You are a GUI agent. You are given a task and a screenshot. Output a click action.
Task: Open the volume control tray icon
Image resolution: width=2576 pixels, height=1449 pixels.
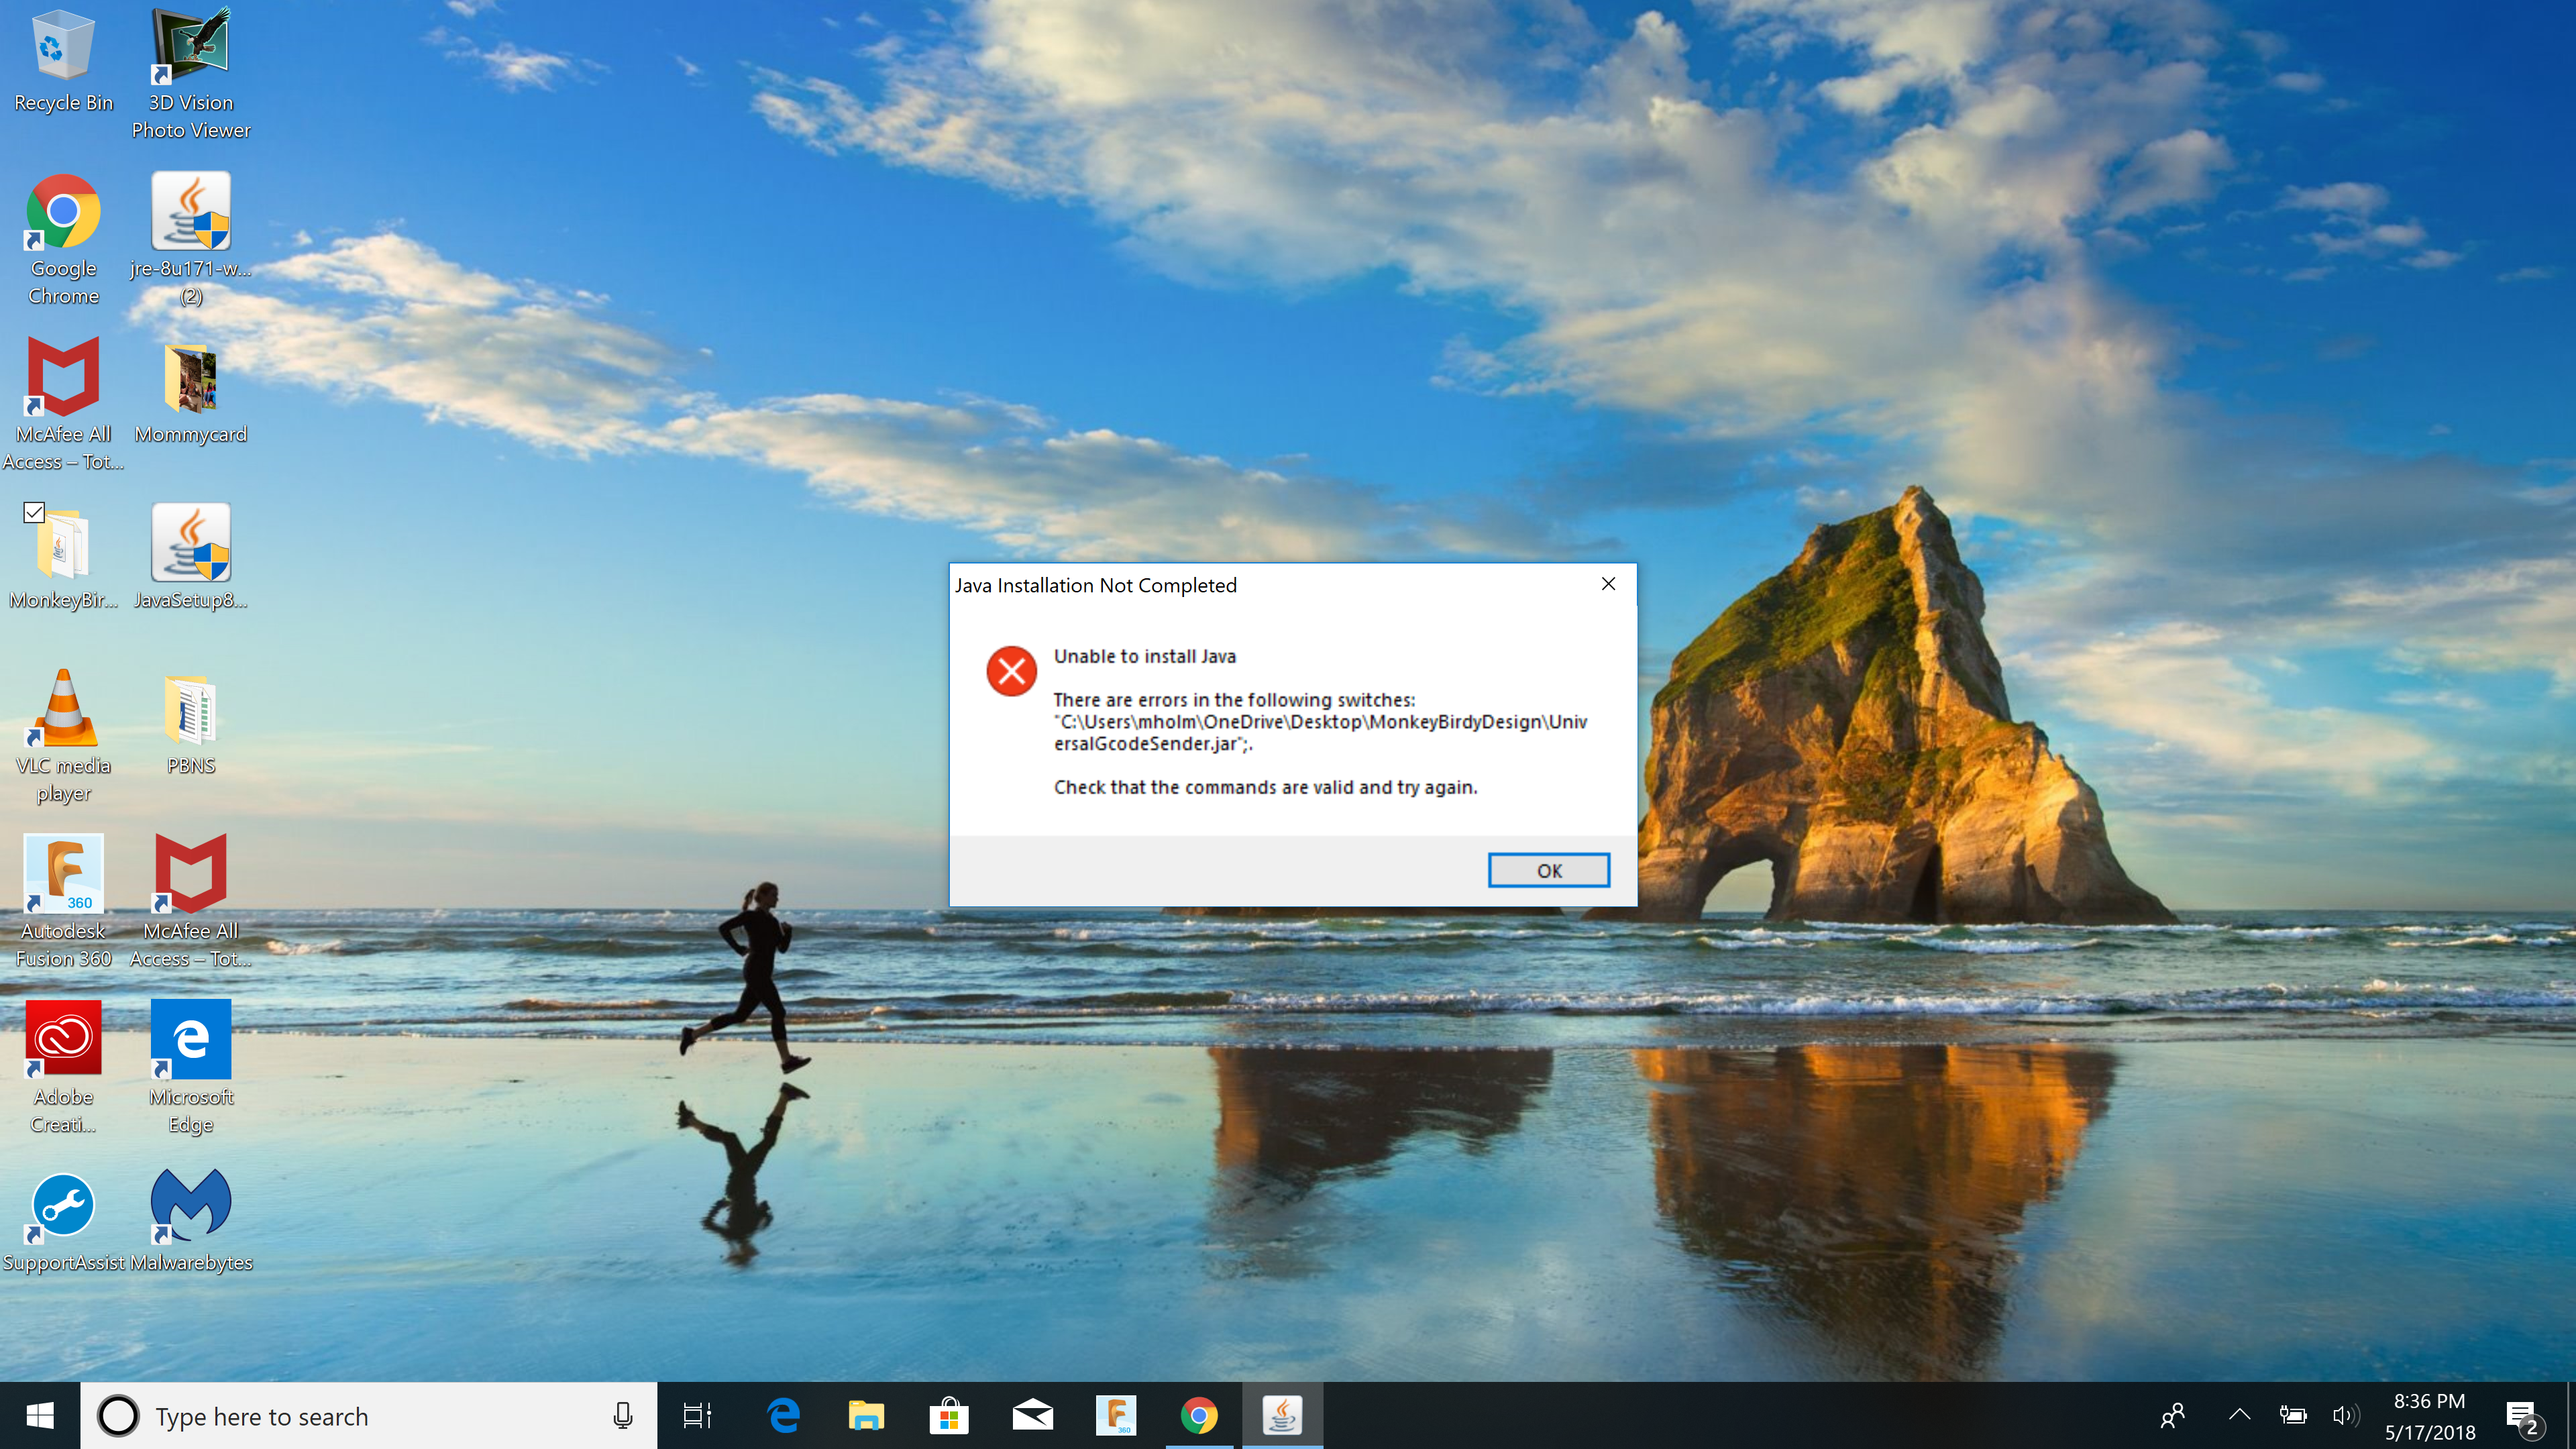pyautogui.click(x=2345, y=1416)
